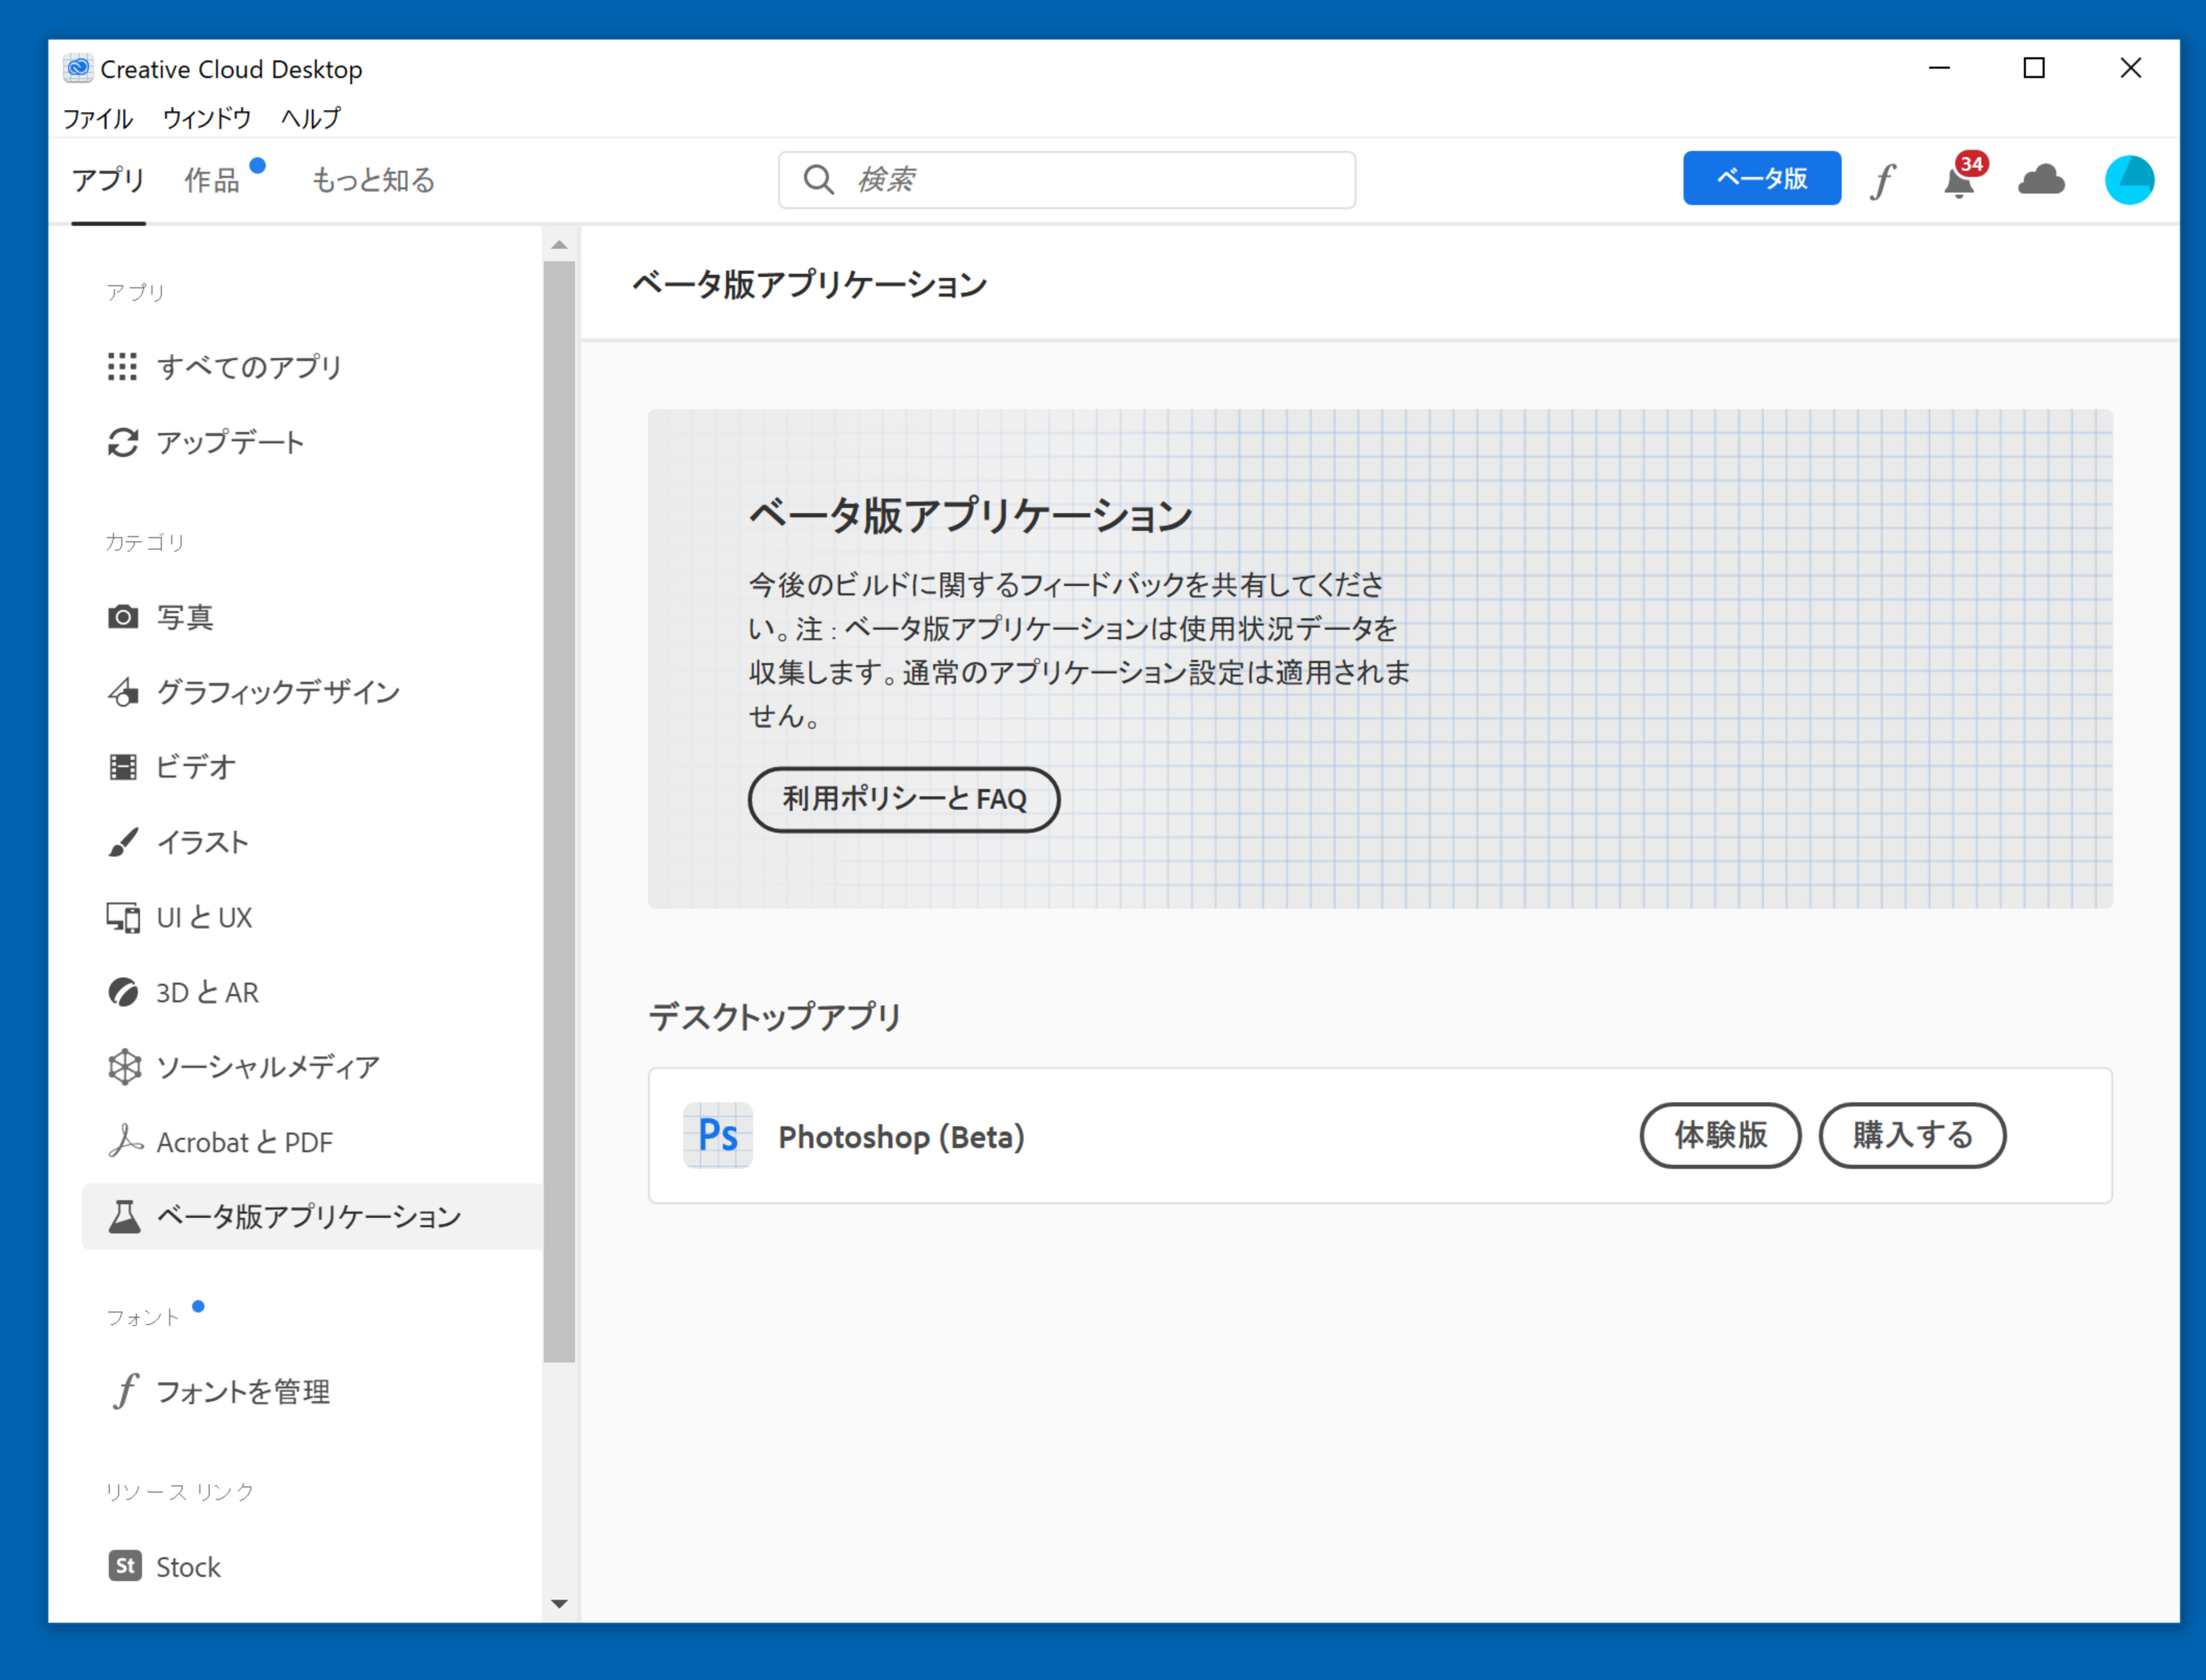2206x1680 pixels.
Task: Open cloud storage status
Action: (x=2041, y=180)
